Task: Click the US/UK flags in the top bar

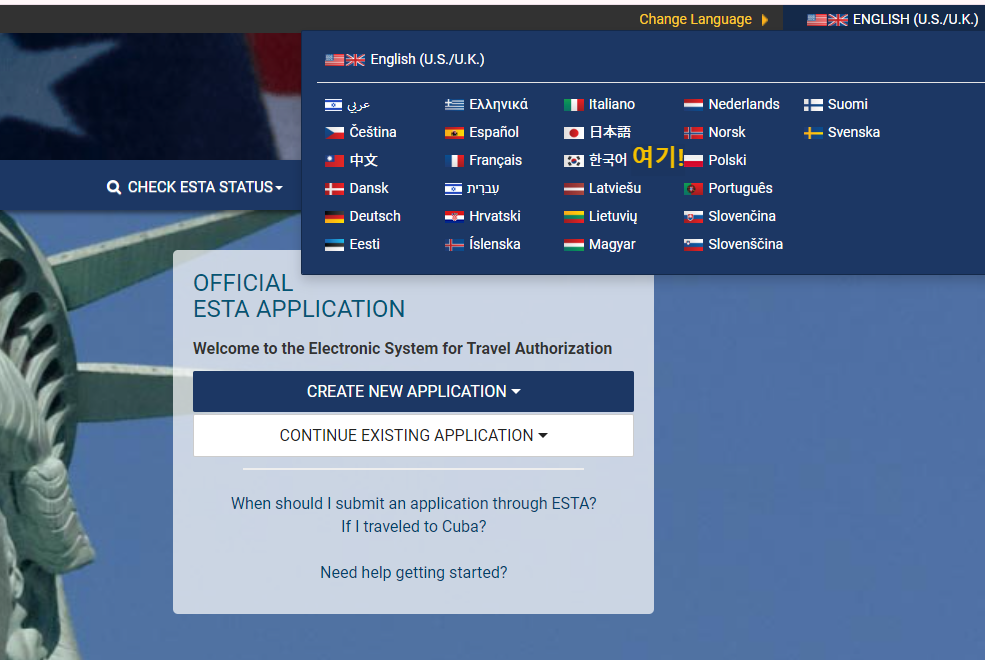Action: (x=827, y=20)
